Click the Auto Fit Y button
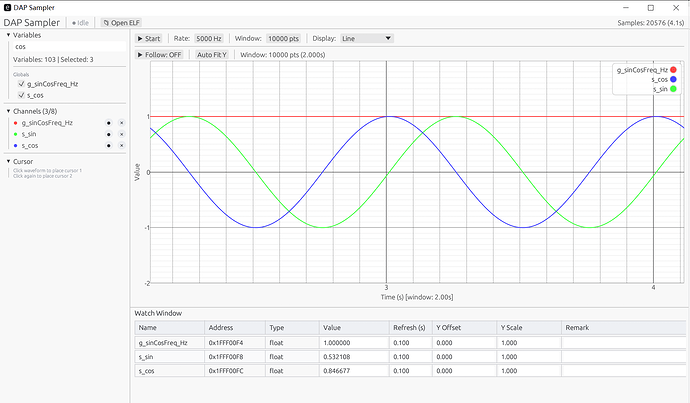Screen dimensions: 690x403 point(212,55)
